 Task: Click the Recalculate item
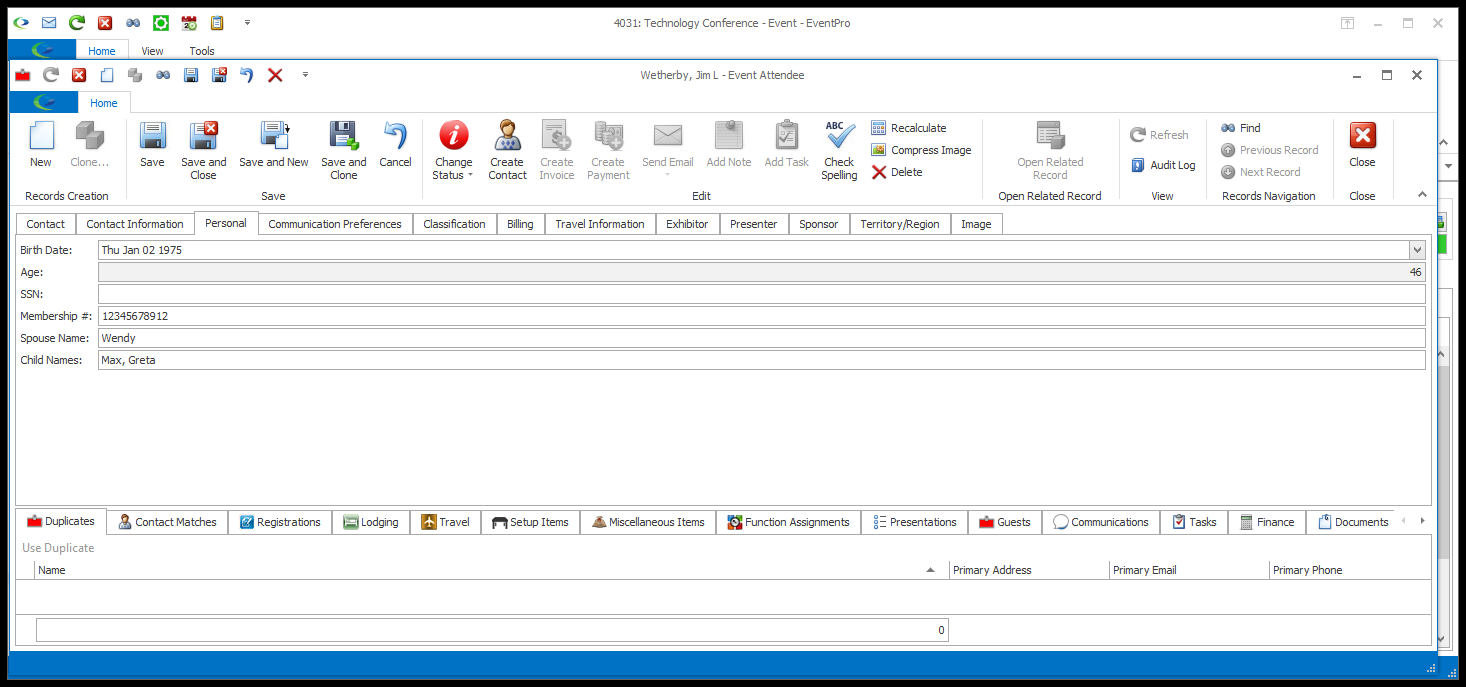pyautogui.click(x=908, y=128)
